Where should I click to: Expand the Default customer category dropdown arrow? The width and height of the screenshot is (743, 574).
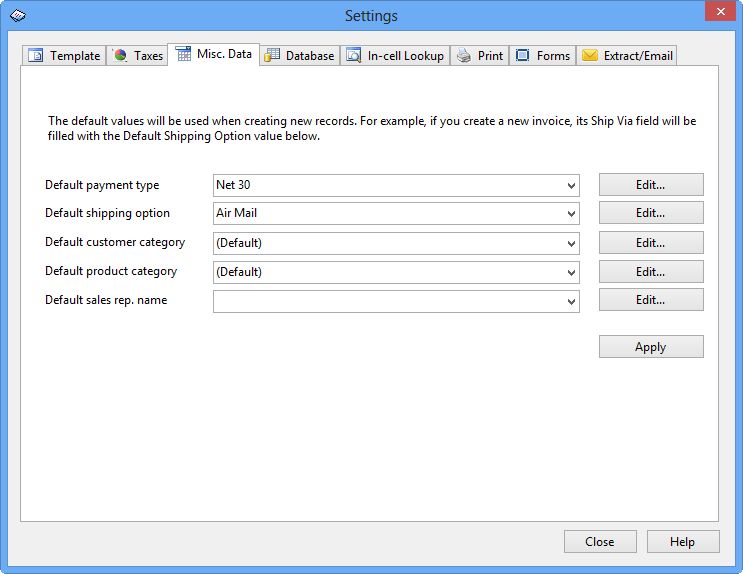(571, 243)
